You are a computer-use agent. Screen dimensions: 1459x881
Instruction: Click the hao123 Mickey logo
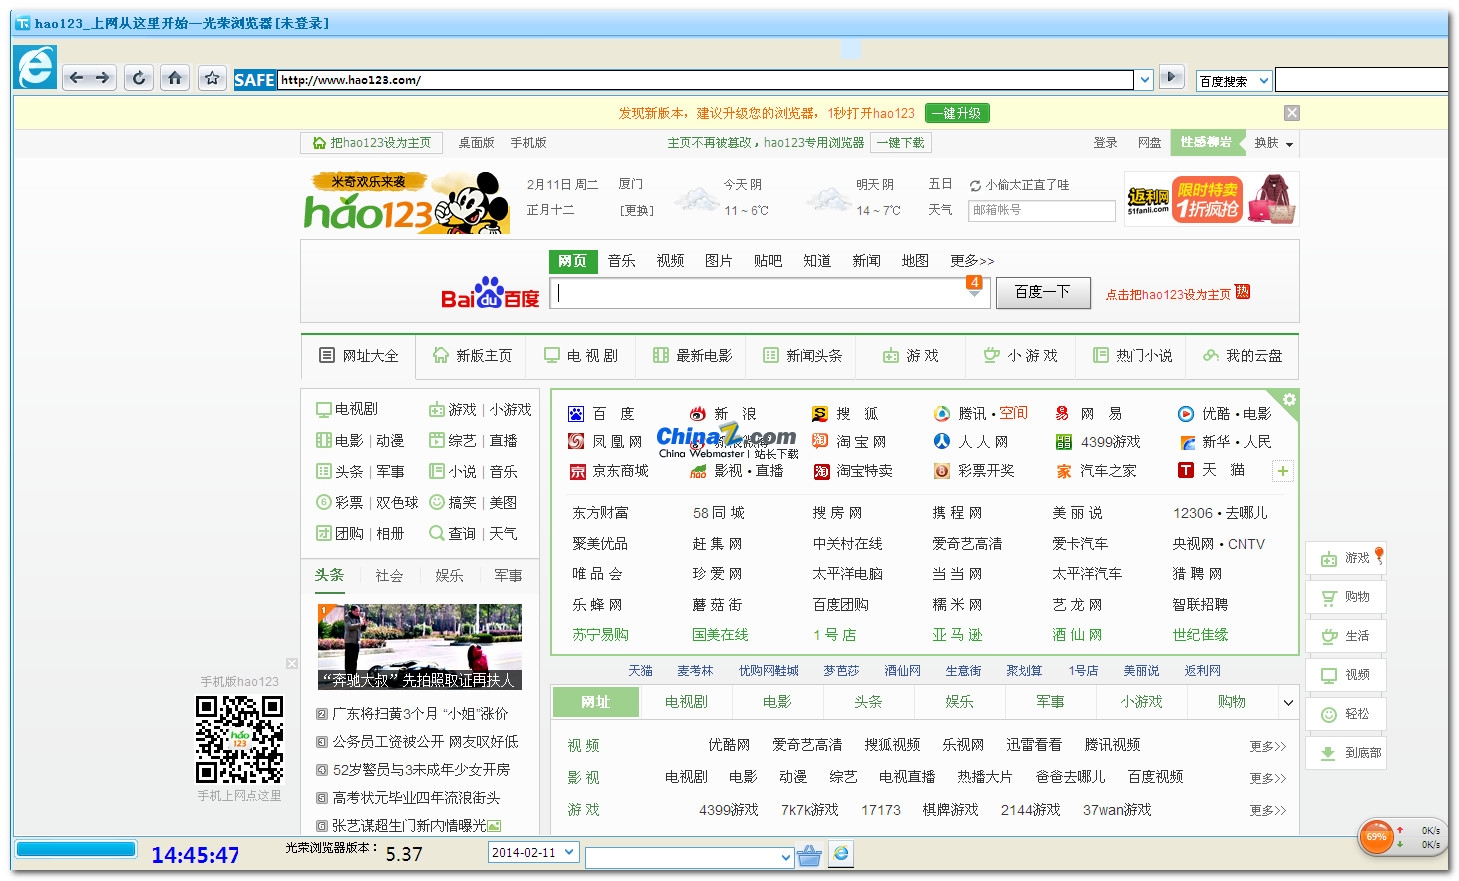coord(407,203)
